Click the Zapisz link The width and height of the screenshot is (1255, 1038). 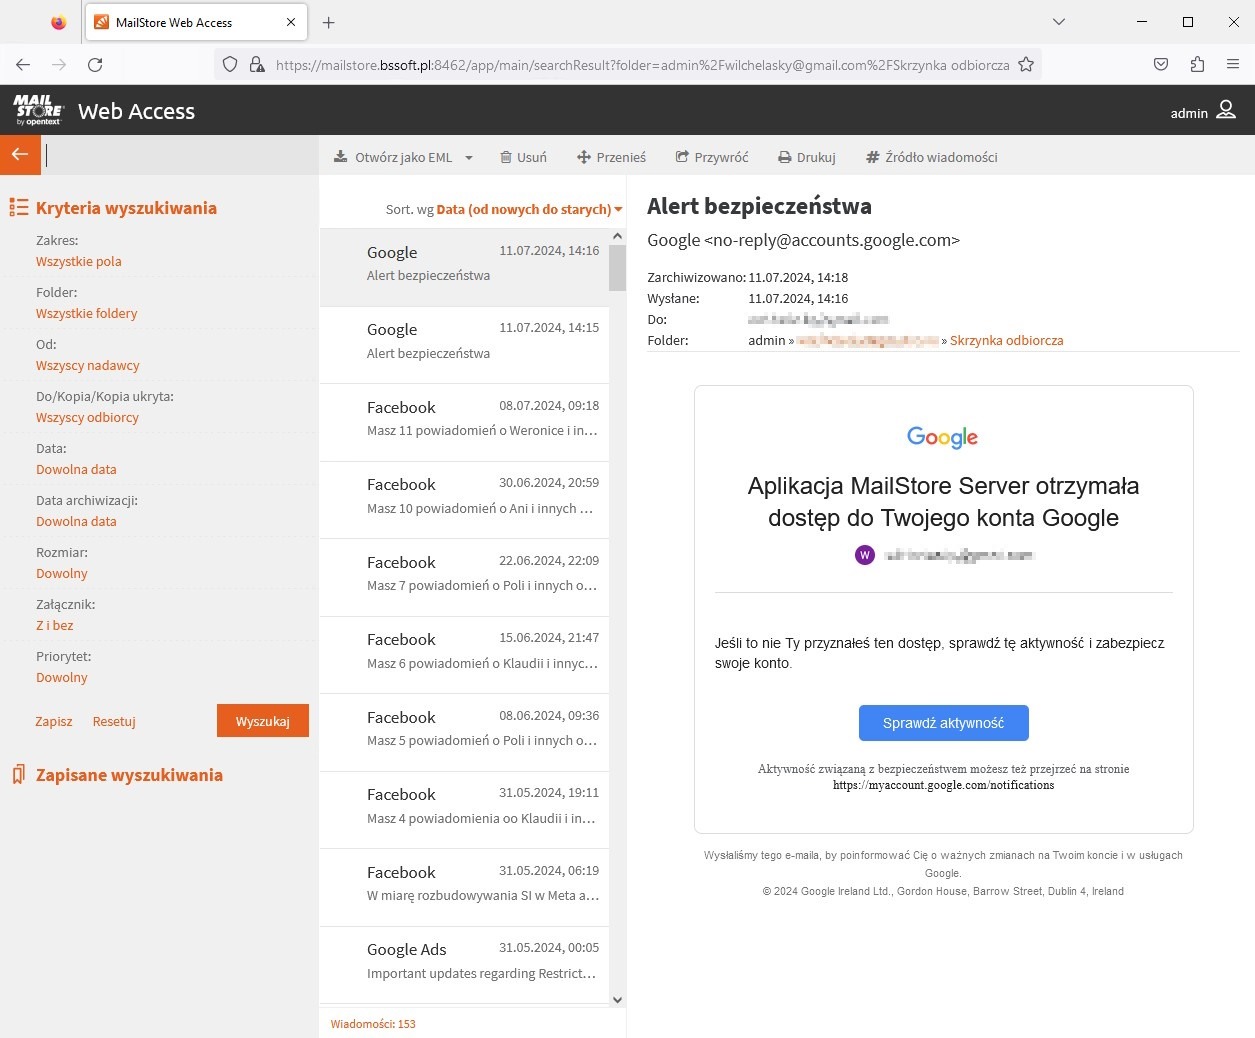pos(54,721)
